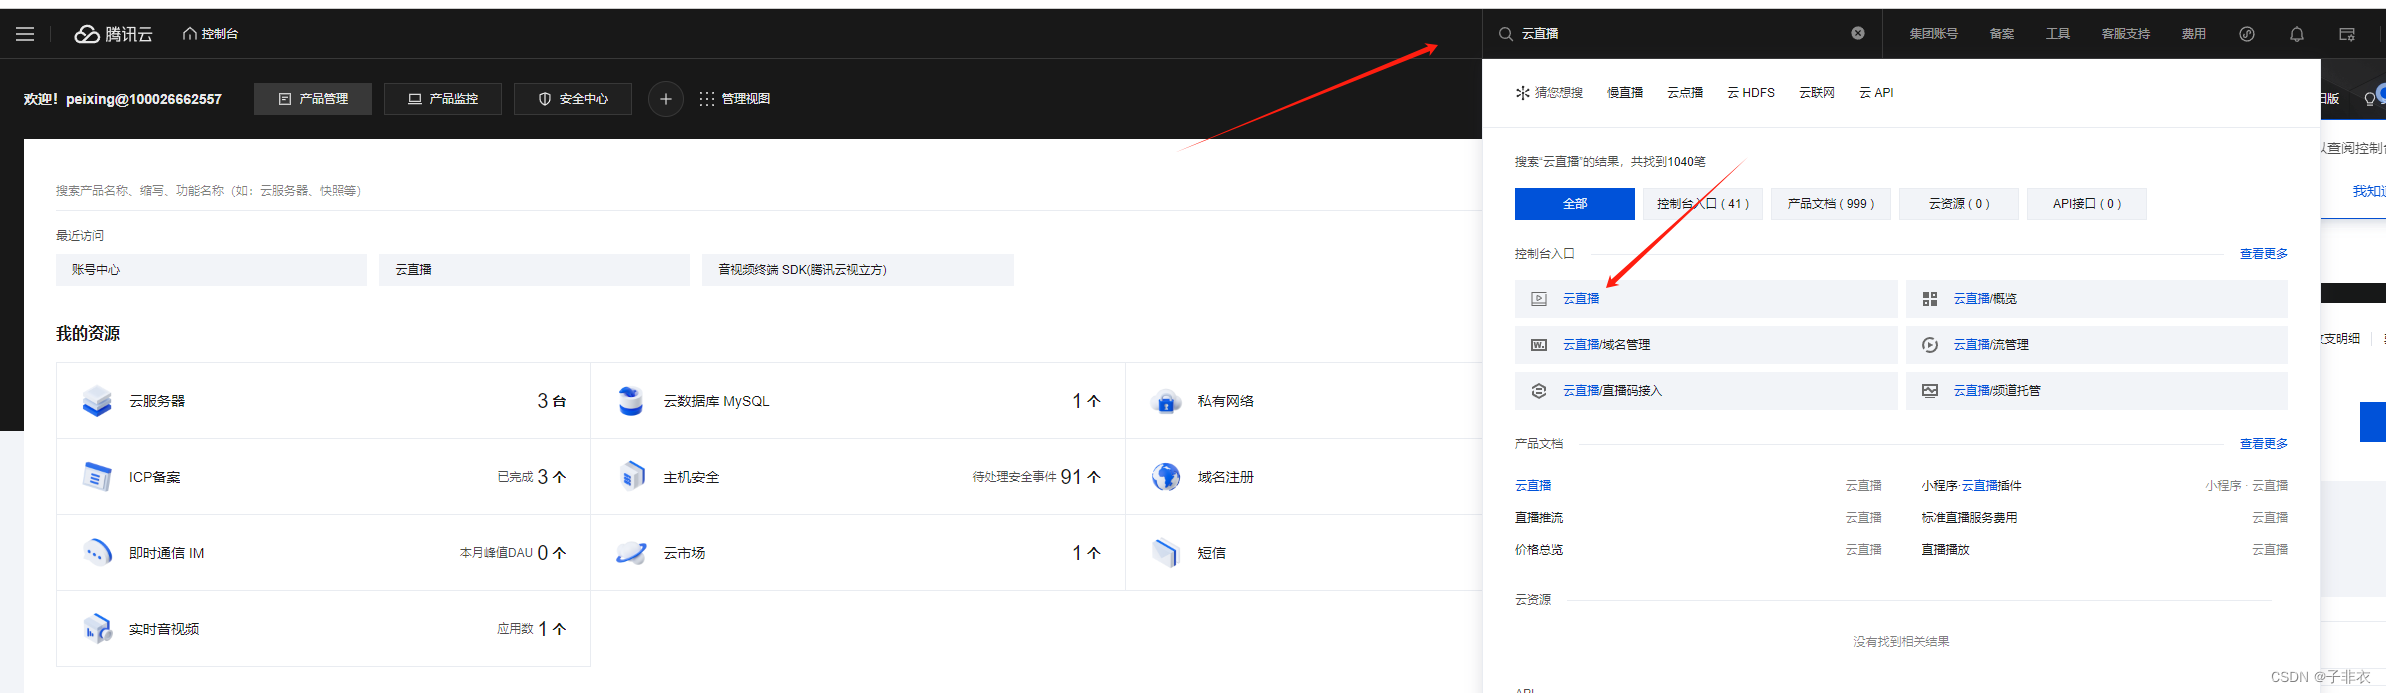Viewport: 2386px width, 693px height.
Task: Open notifications bell icon
Action: coord(2297,34)
